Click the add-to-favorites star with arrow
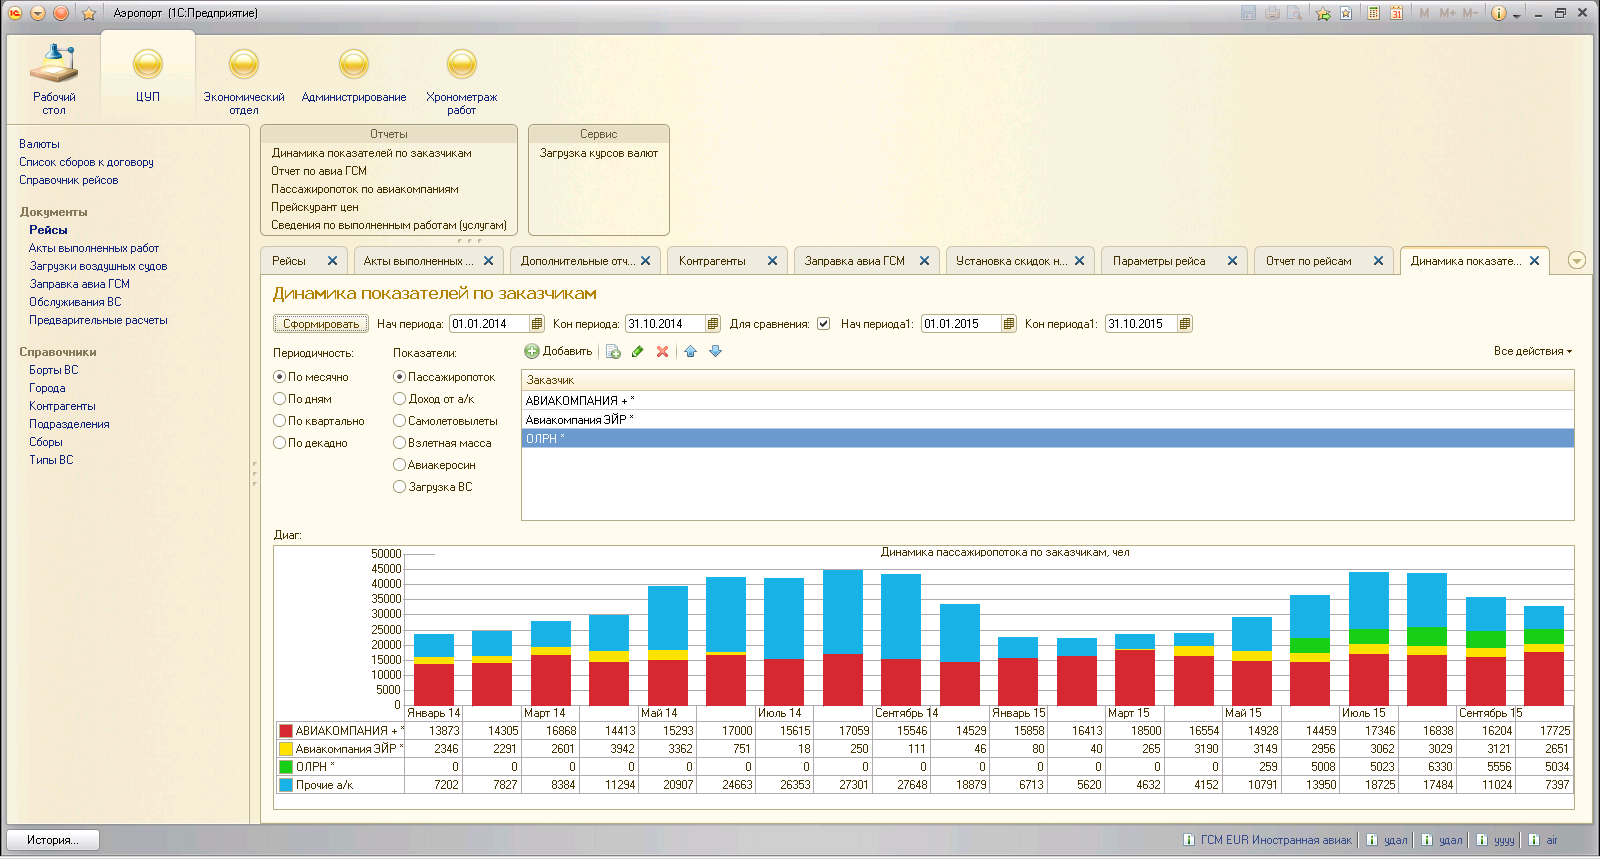Screen dimensions: 1600x859 (x=1323, y=13)
